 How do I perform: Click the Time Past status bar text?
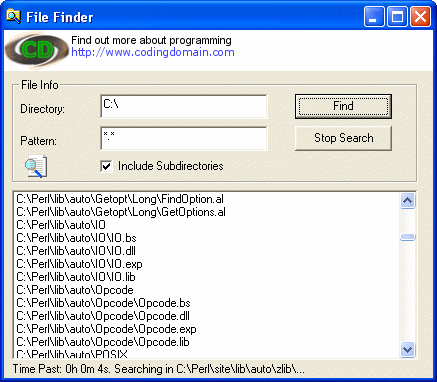coord(159,369)
